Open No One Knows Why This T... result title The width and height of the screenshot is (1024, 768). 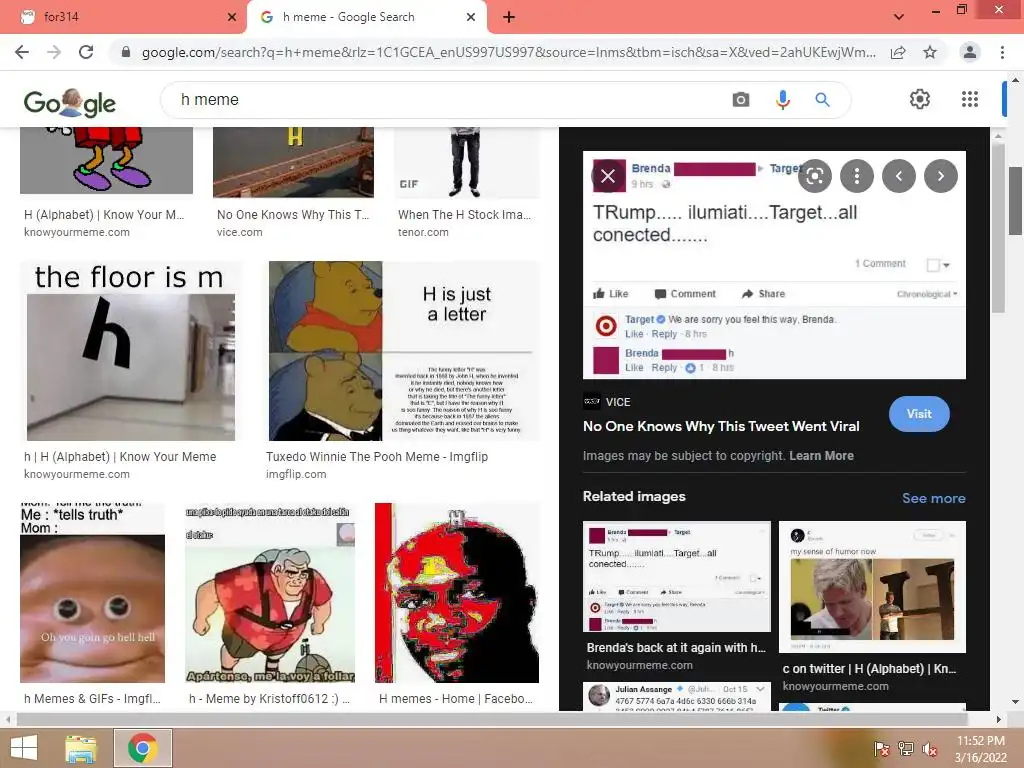coord(293,215)
